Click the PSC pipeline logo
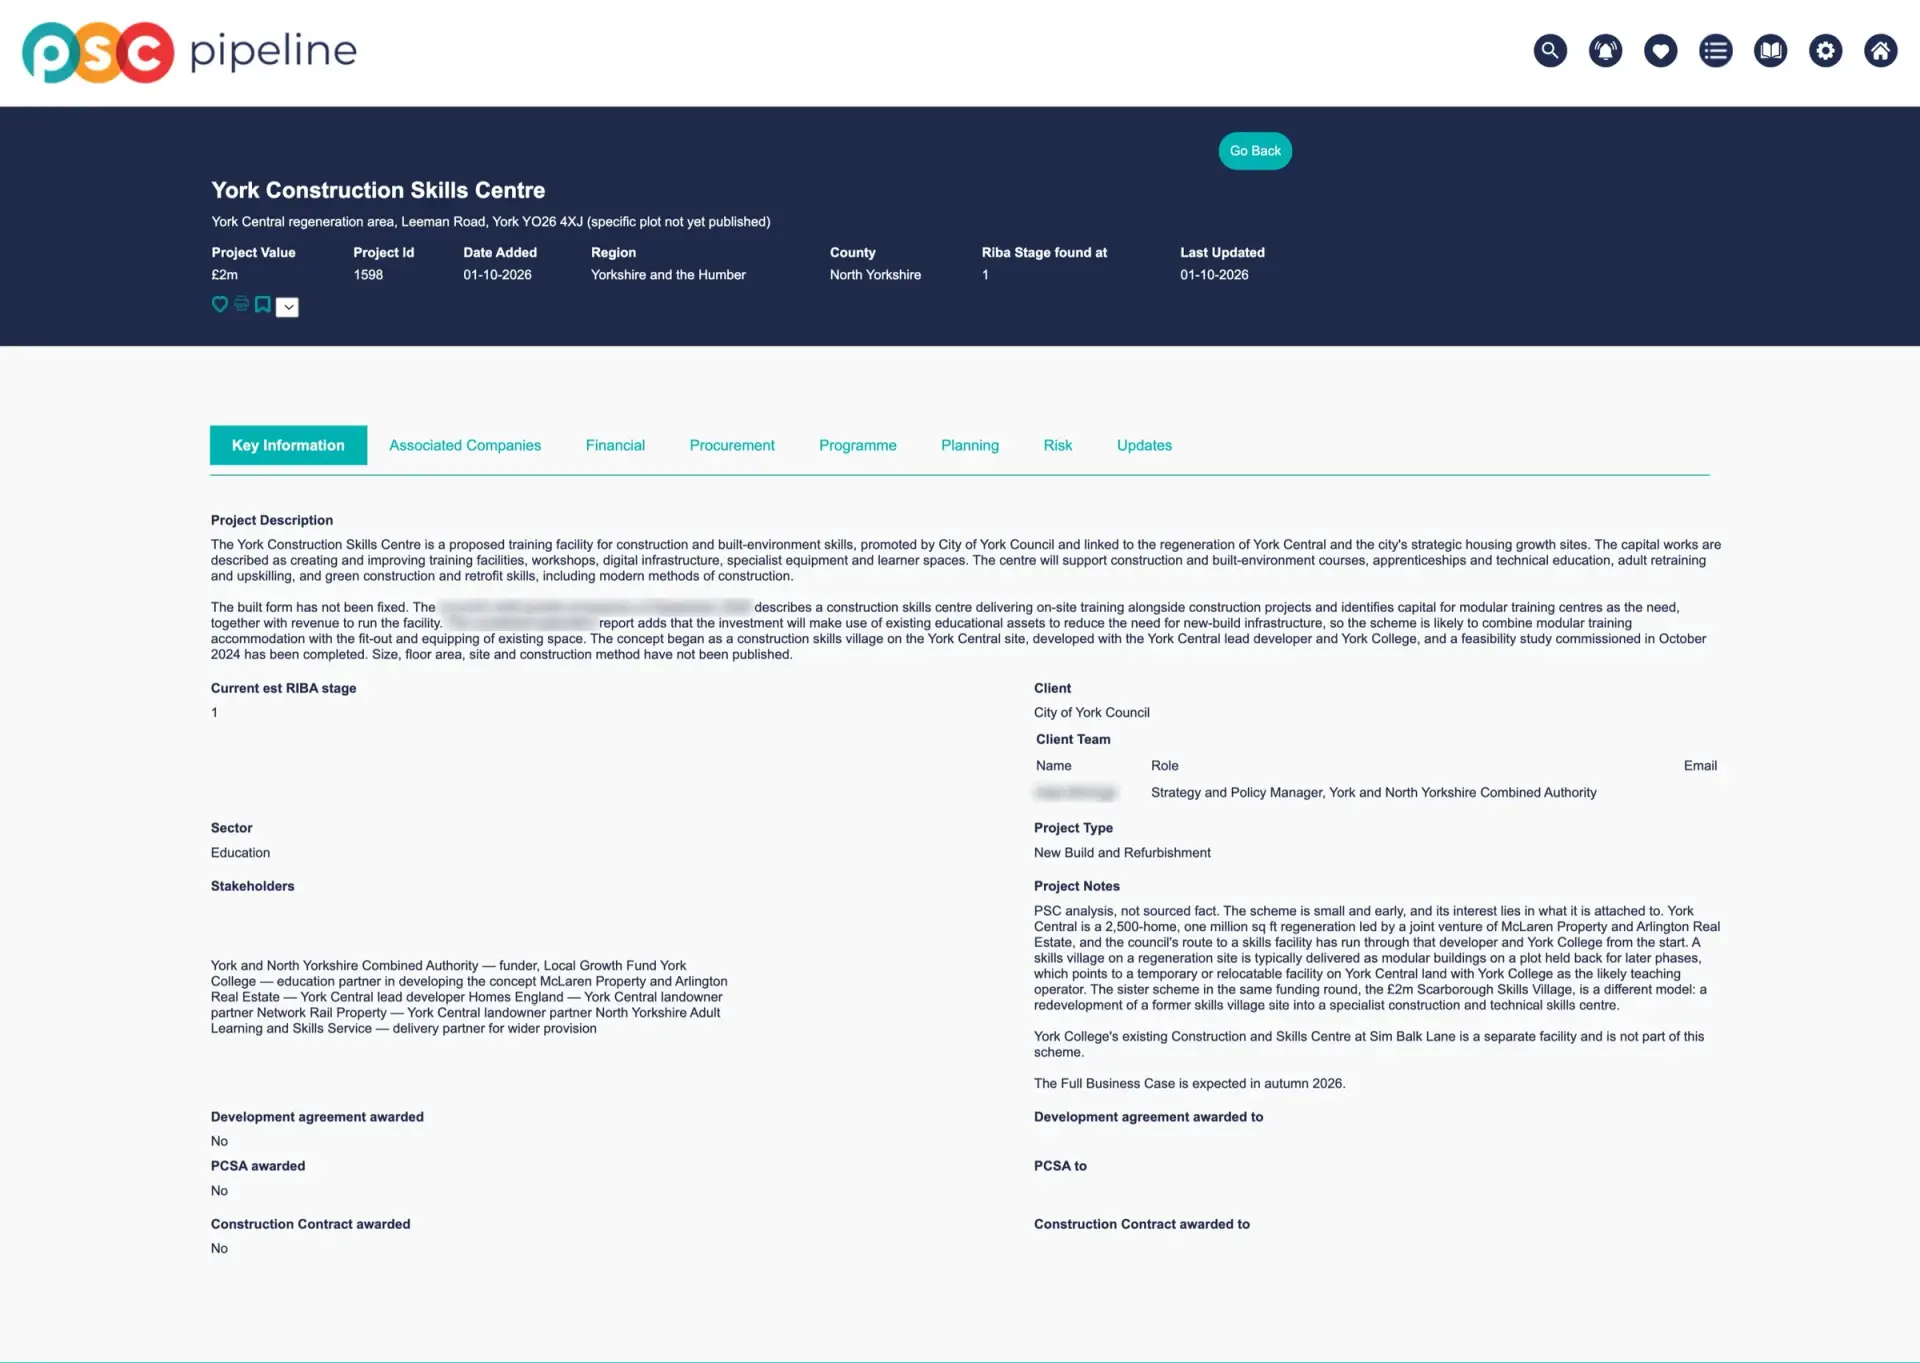Image resolution: width=1920 pixels, height=1363 pixels. click(x=189, y=52)
